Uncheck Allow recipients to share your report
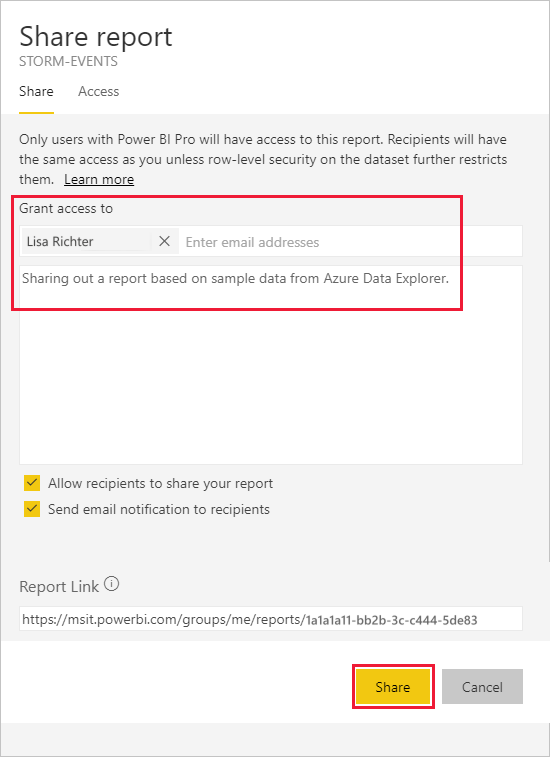 point(32,483)
